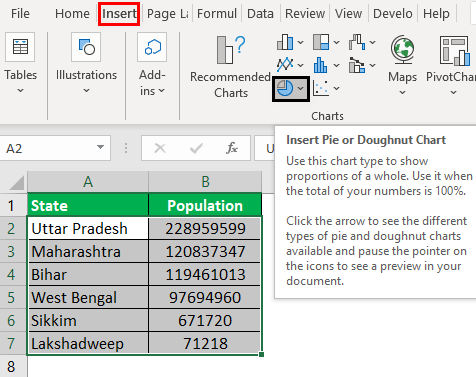The image size is (476, 377).
Task: Select the Lakshadweep cell
Action: (x=88, y=343)
